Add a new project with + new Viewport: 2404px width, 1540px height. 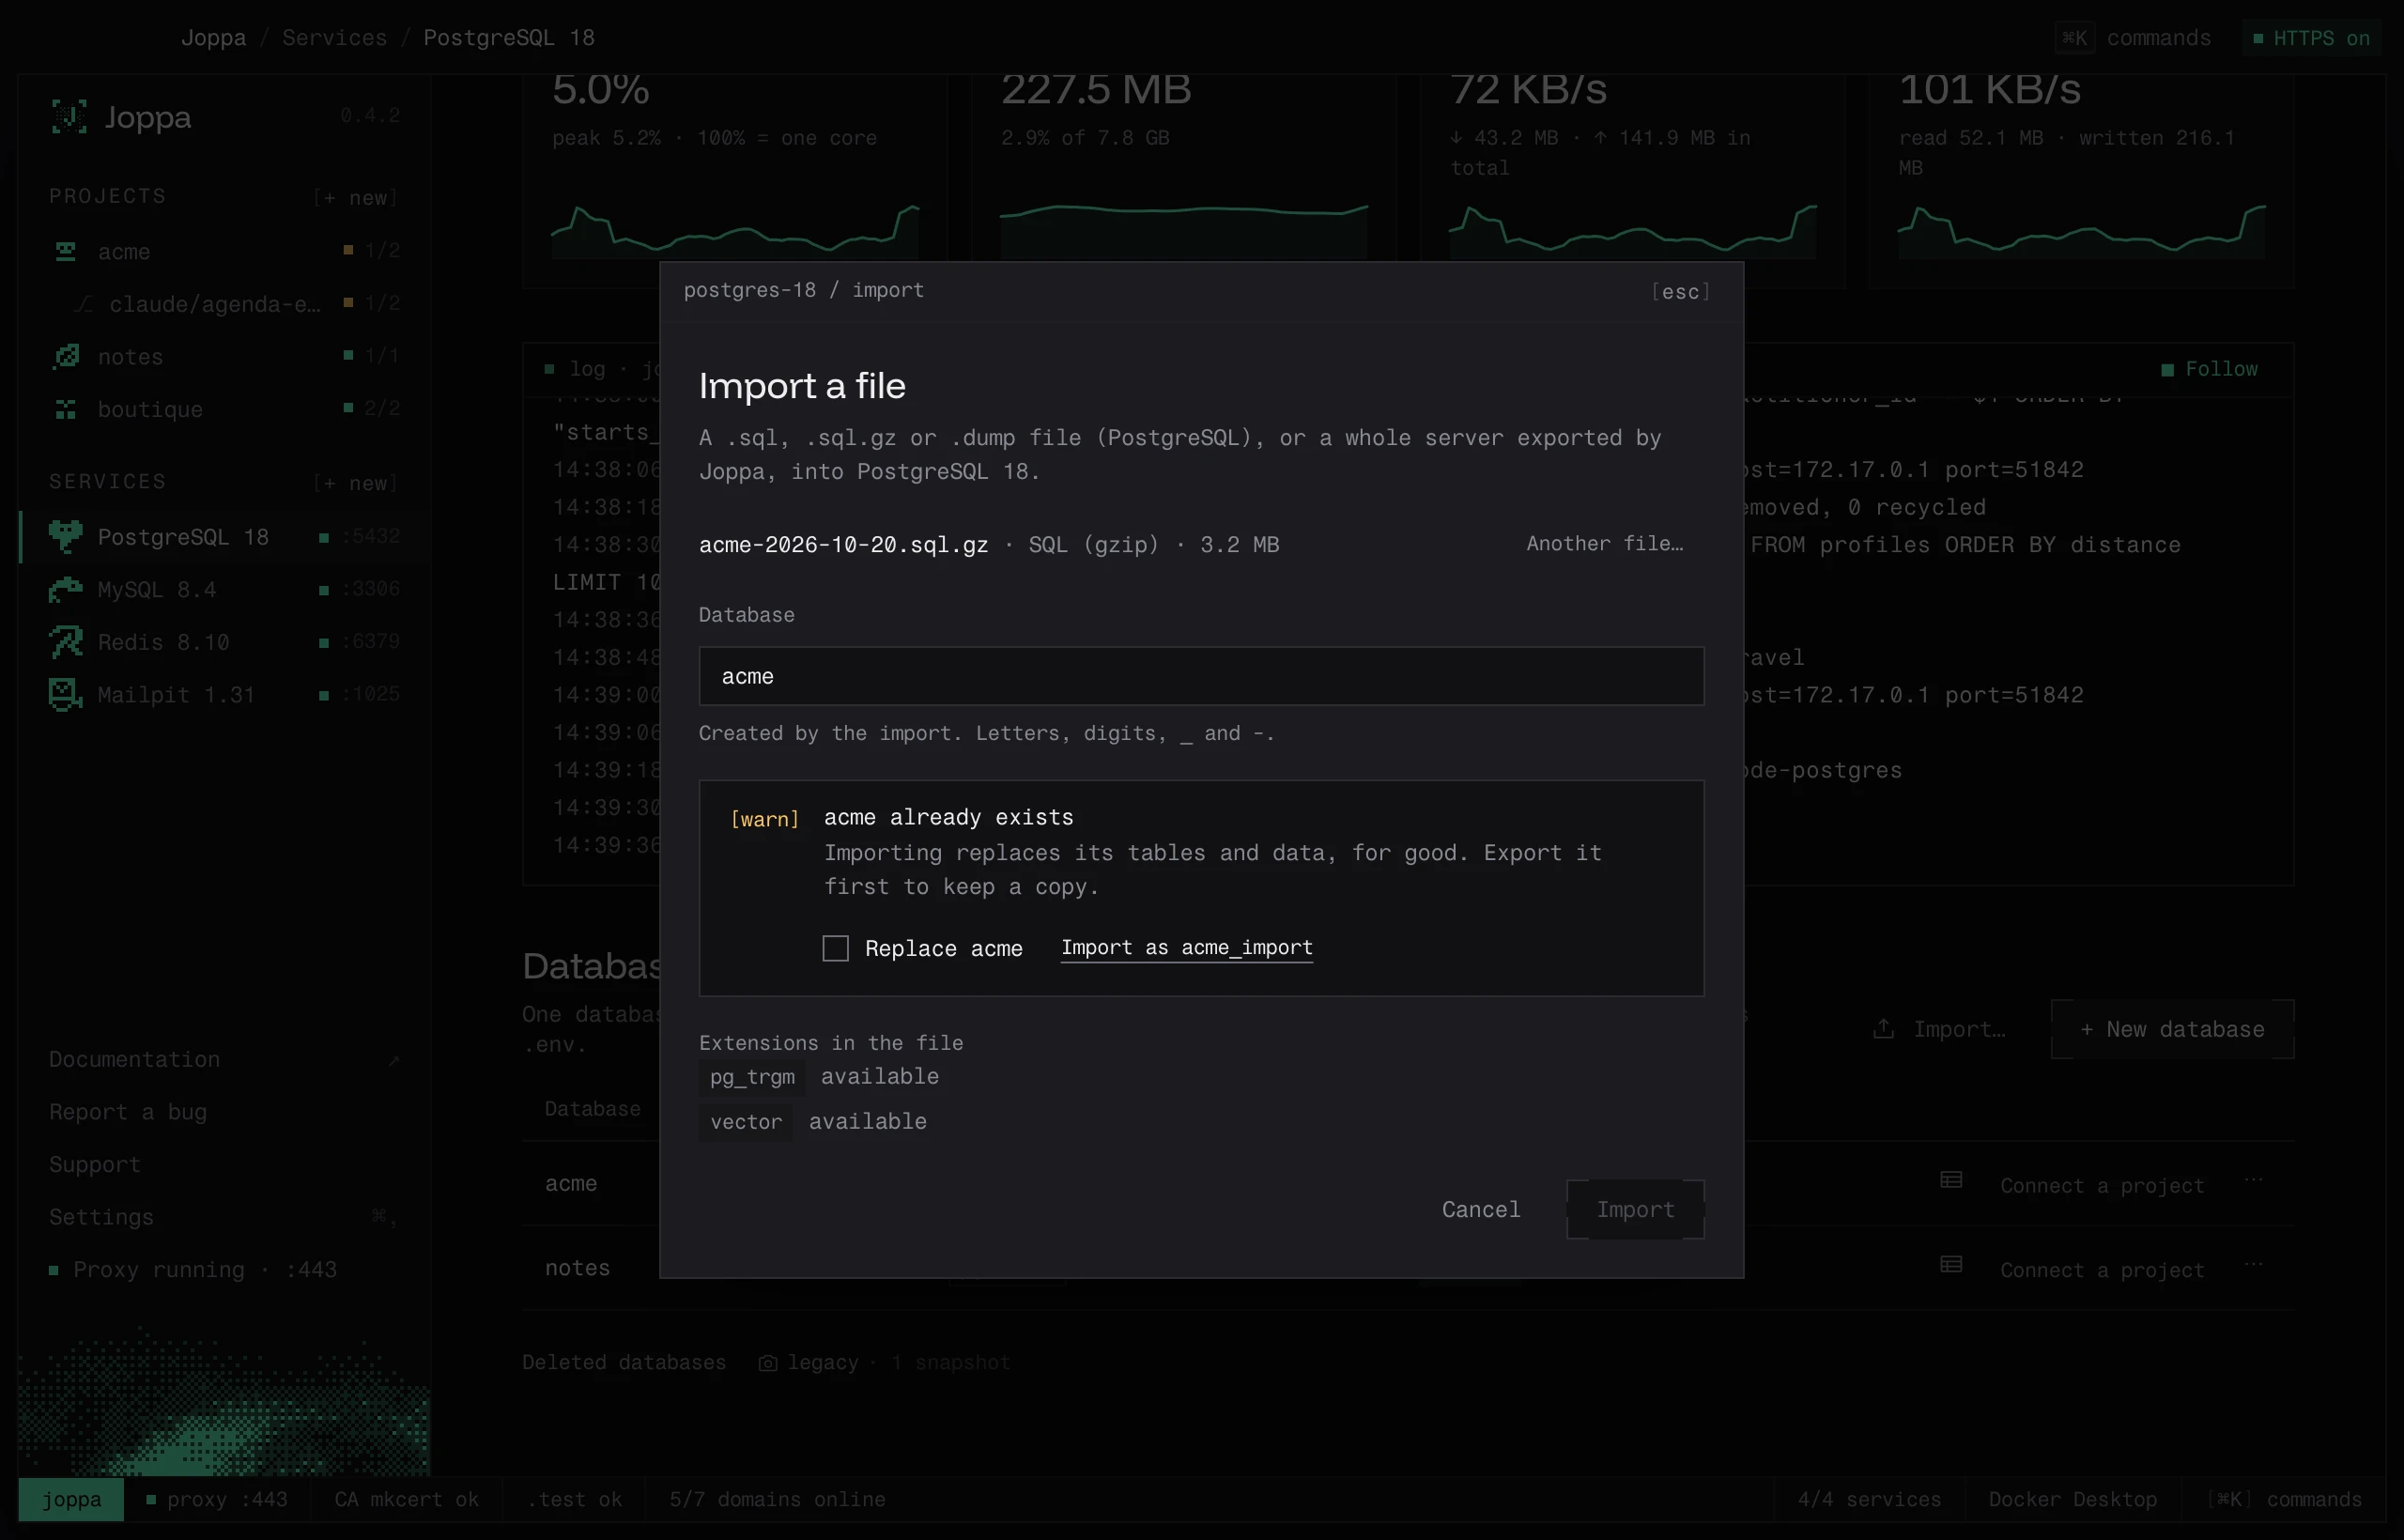click(x=355, y=197)
